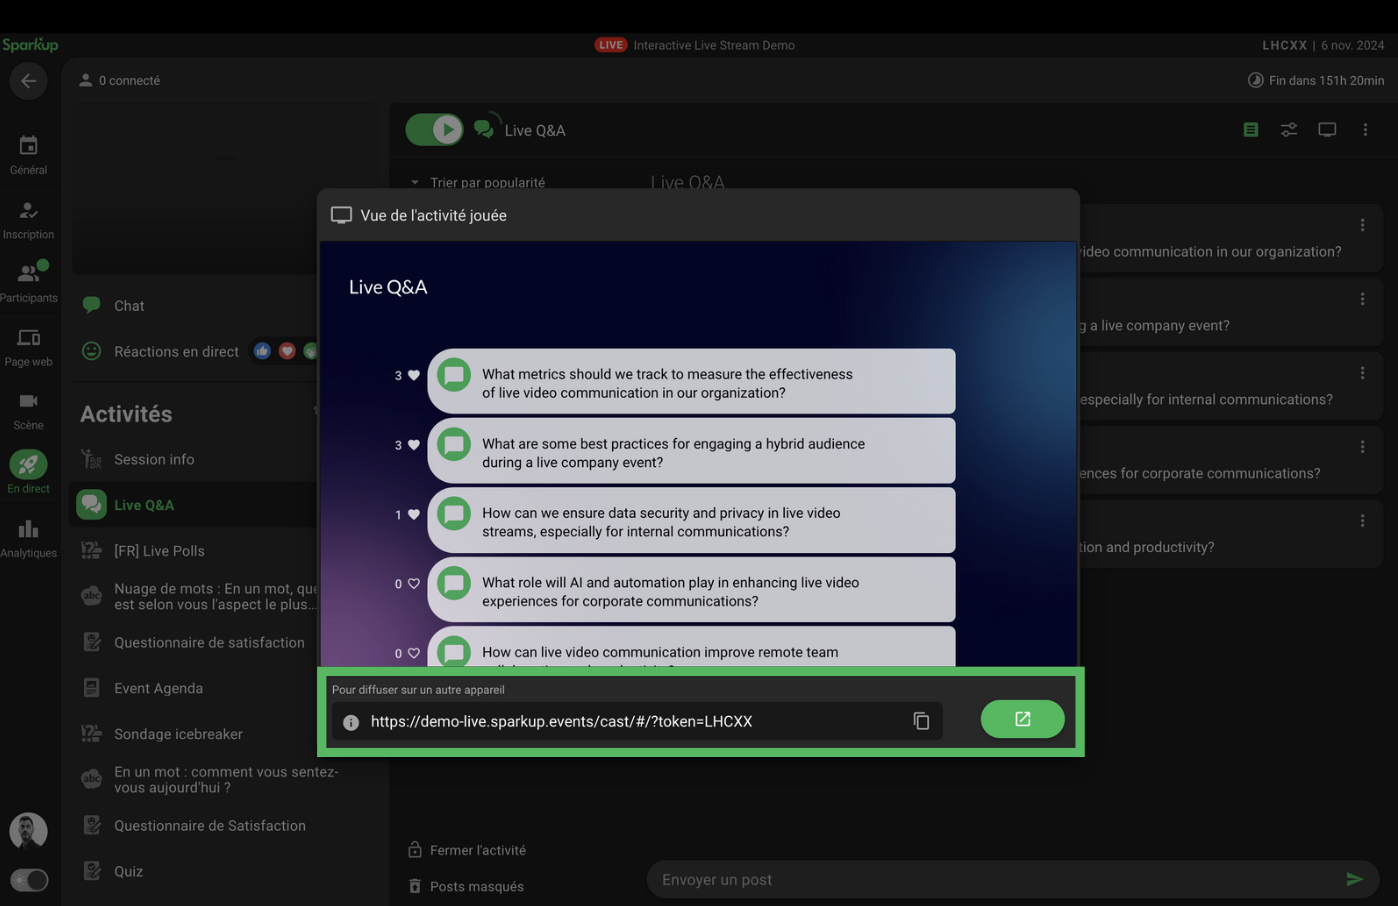Send the post with arrow icon
The height and width of the screenshot is (906, 1398).
(1354, 880)
